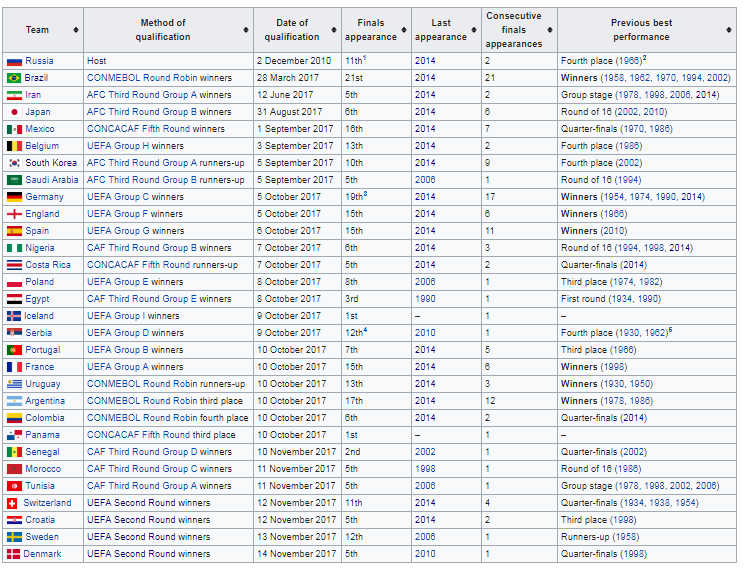Click the Saudi Arabia flag icon
Viewport: 746px width, 568px height.
[x=14, y=180]
